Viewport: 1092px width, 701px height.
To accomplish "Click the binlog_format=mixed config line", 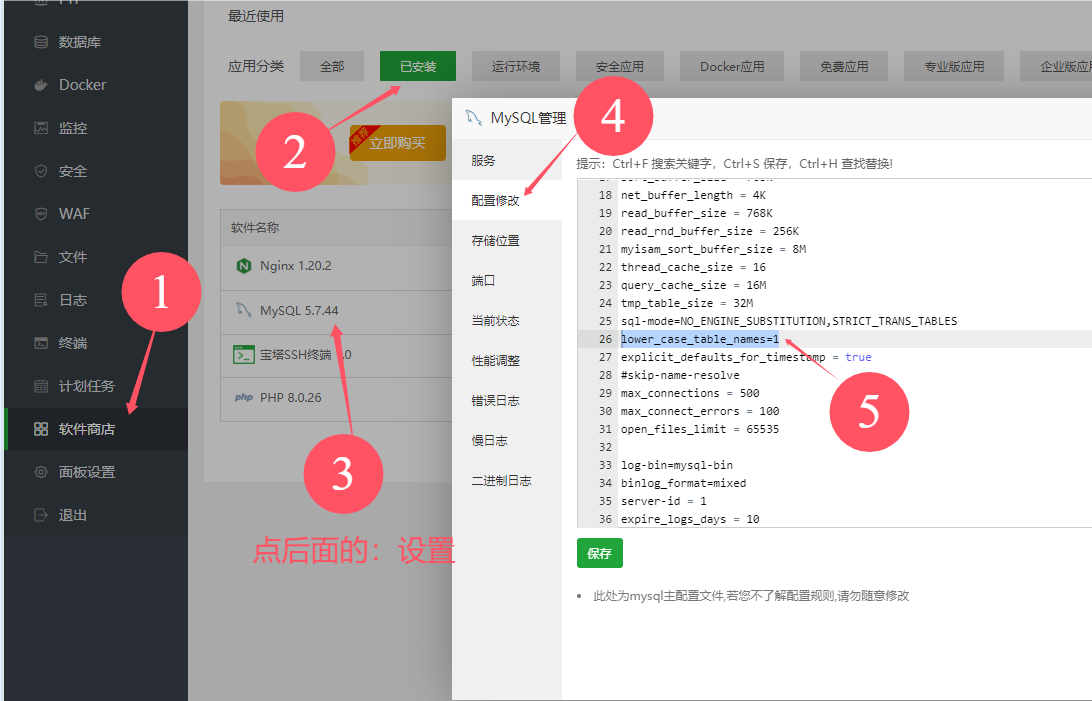I will tap(683, 483).
